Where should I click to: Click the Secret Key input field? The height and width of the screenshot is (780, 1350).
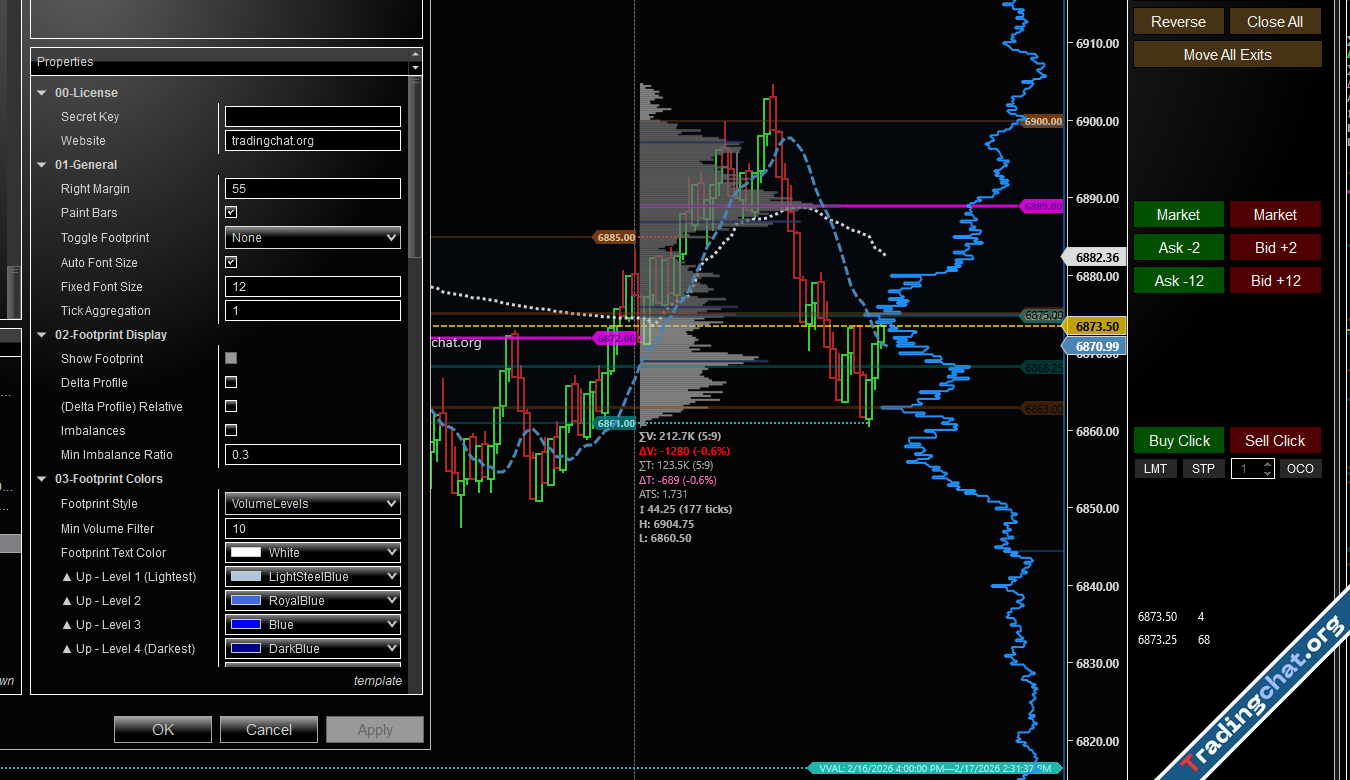point(312,117)
